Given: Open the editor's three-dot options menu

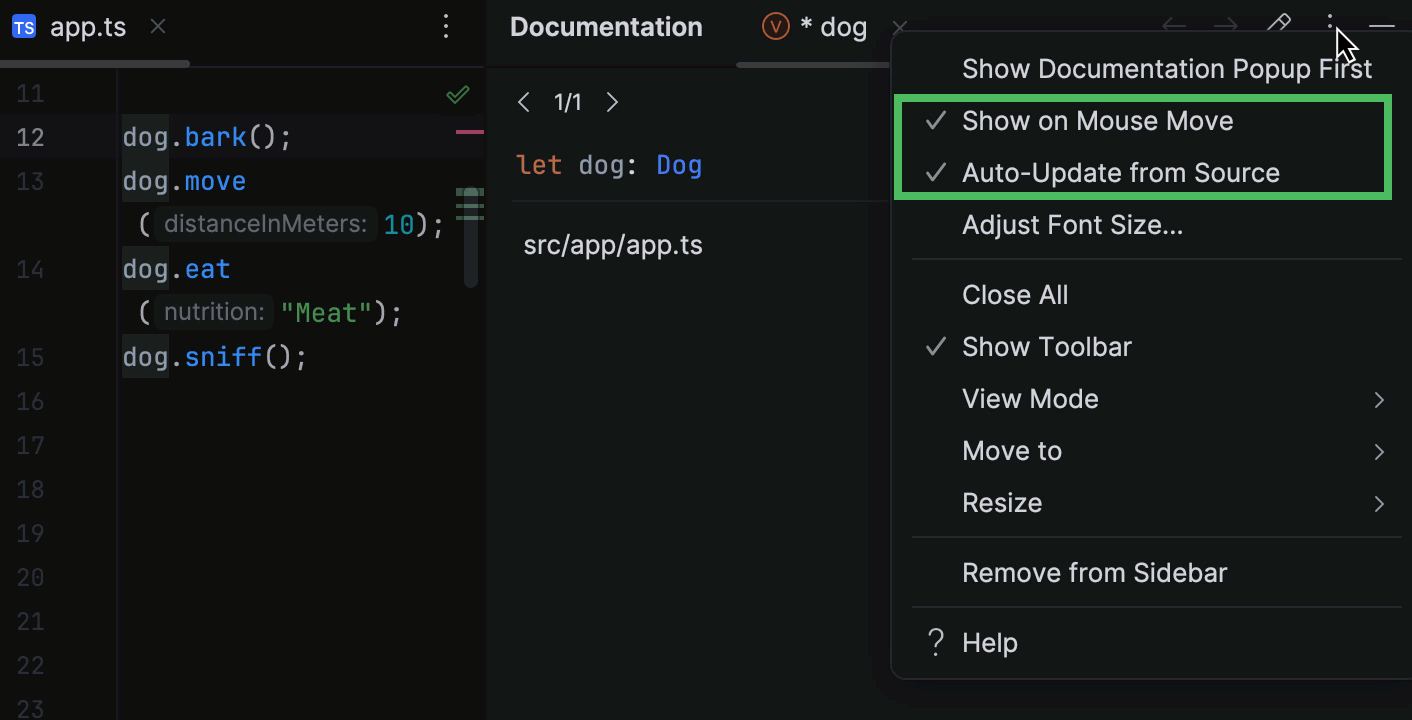Looking at the screenshot, I should point(446,27).
